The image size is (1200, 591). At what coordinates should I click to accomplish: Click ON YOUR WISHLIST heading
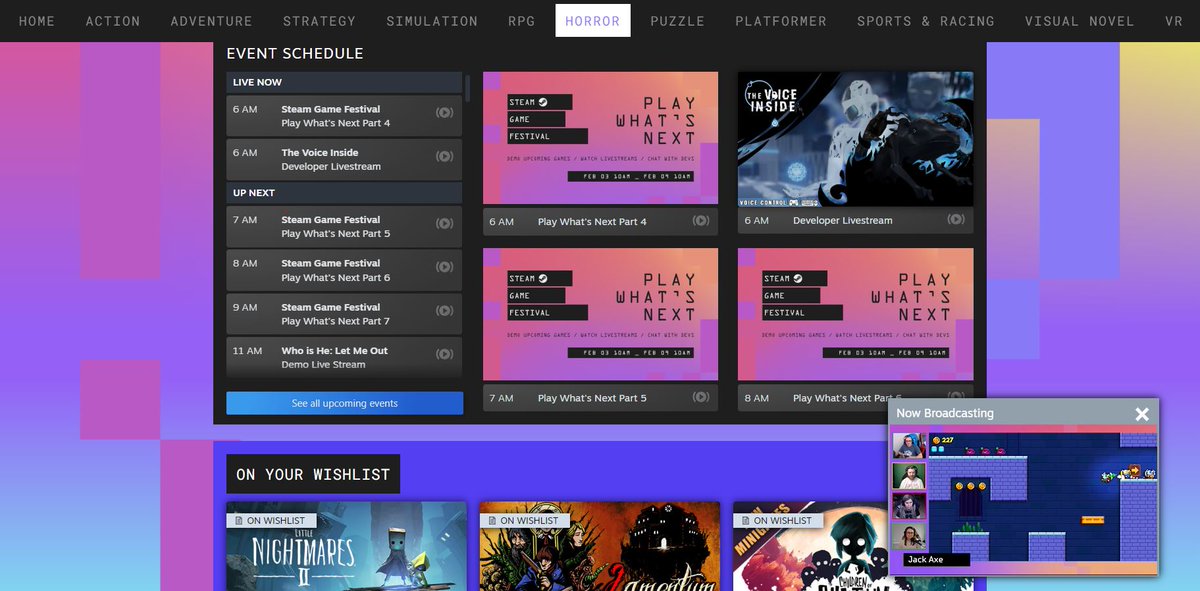[313, 474]
